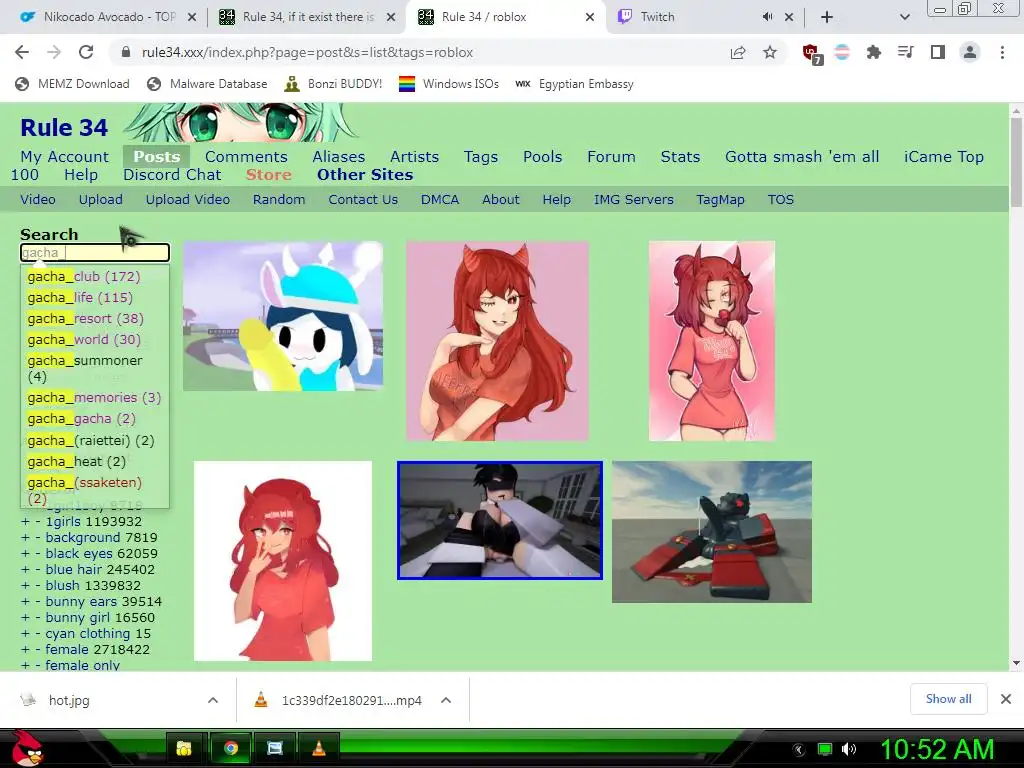1024x768 pixels.
Task: Open the Chrome three-dot menu
Action: (x=1002, y=52)
